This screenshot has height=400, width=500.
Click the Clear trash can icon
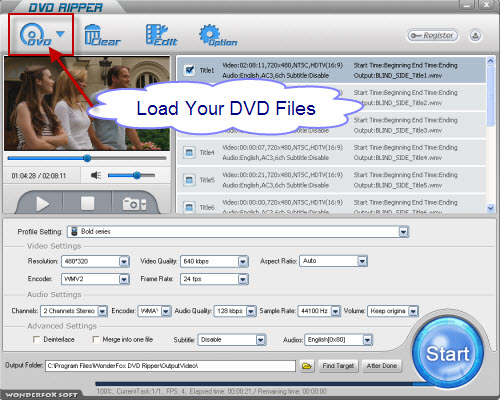[x=101, y=35]
